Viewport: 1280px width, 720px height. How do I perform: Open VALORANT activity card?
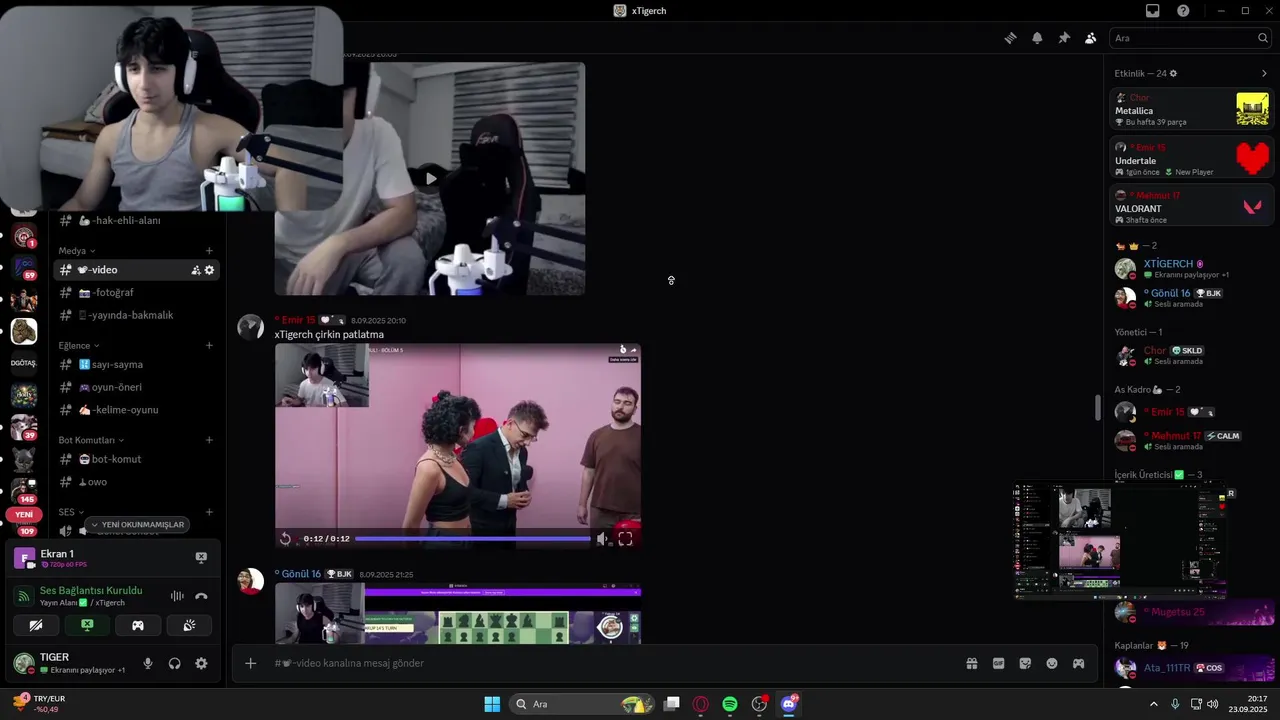pos(1191,207)
